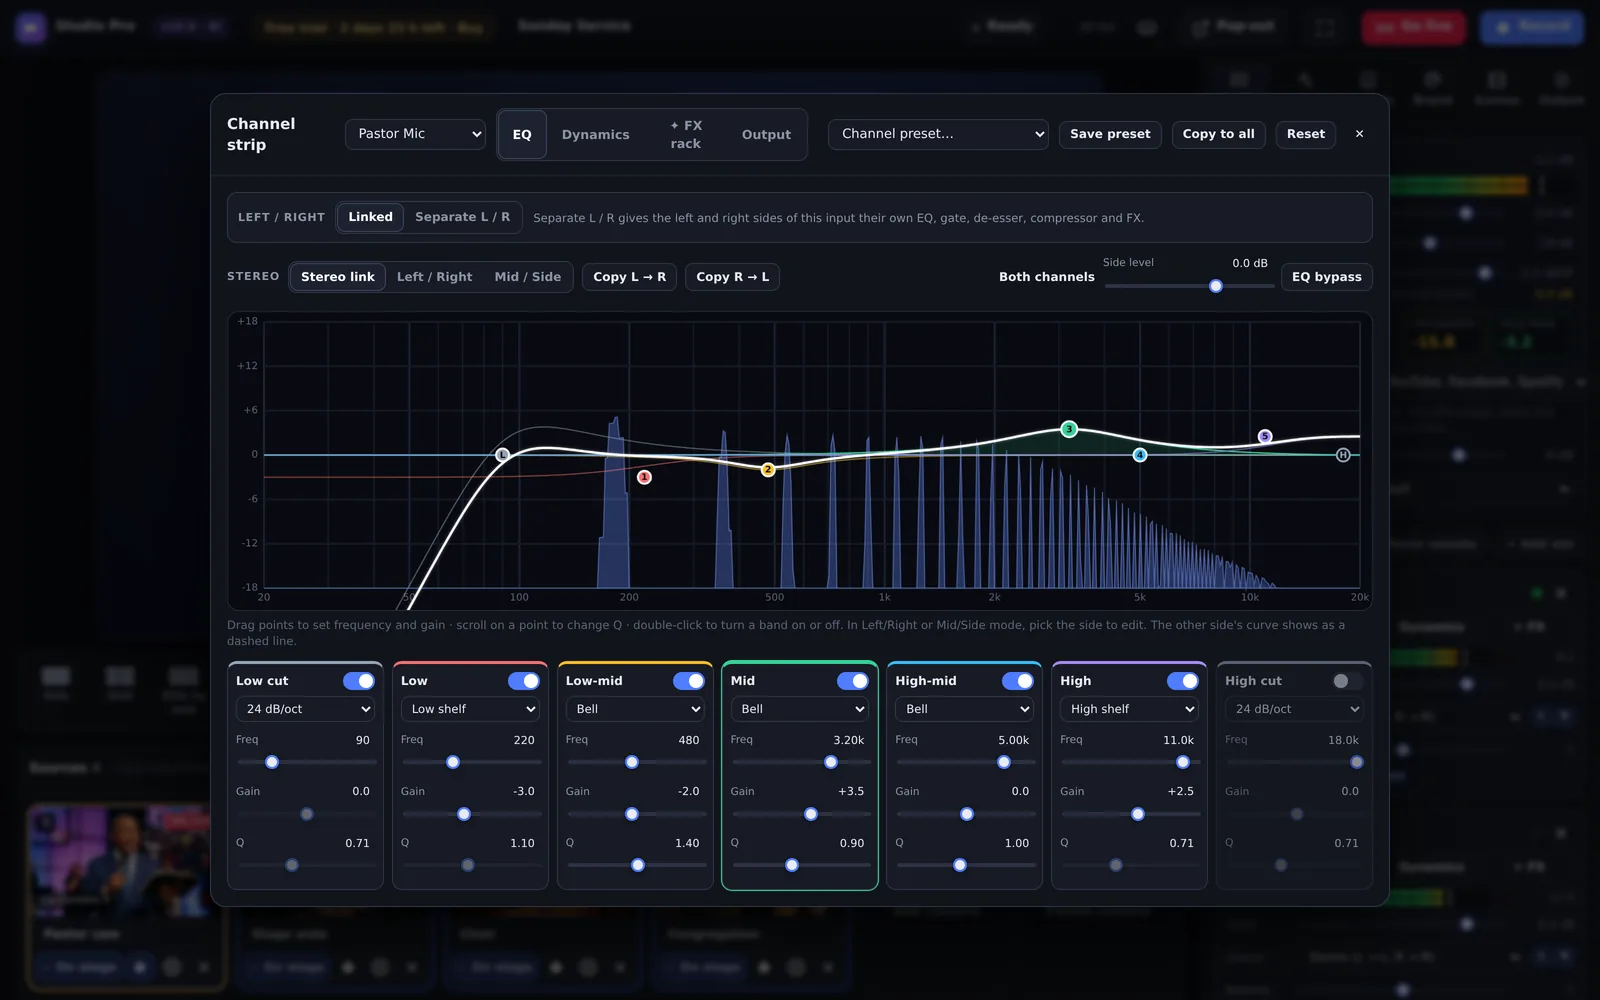The height and width of the screenshot is (1000, 1600).
Task: Toggle the Low-mid band off
Action: tap(689, 681)
